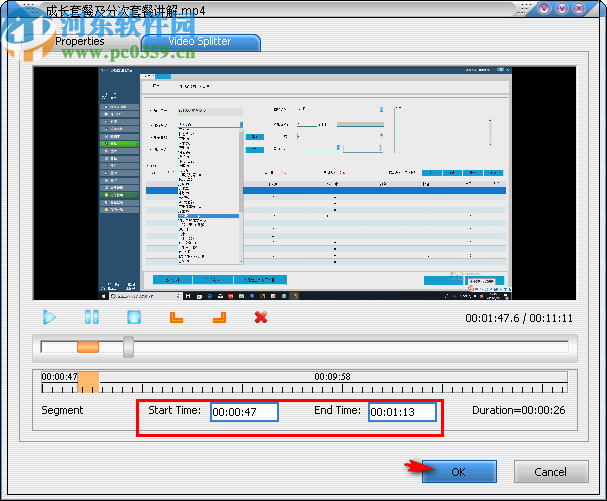Select the Video Splitter tab
Image resolution: width=607 pixels, height=501 pixels.
(200, 41)
